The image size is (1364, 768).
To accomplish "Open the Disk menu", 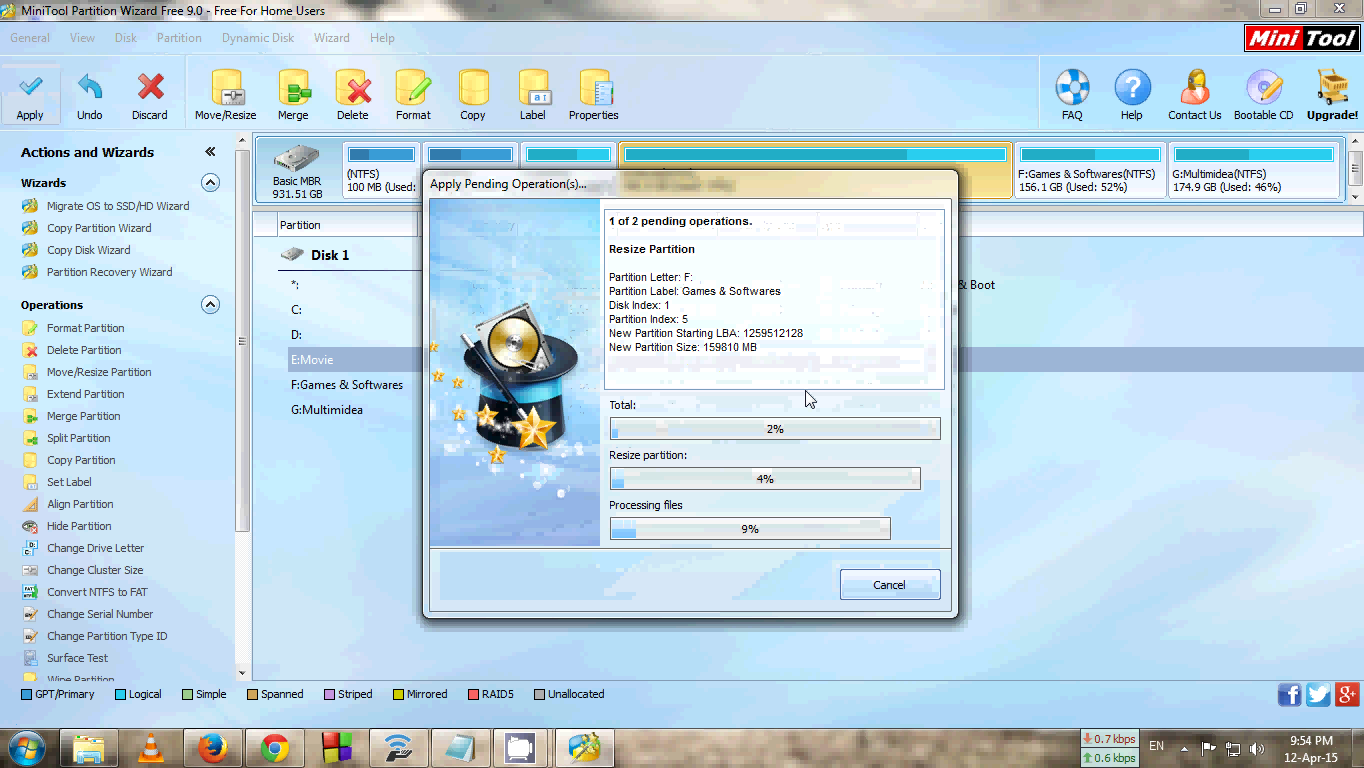I will 126,38.
